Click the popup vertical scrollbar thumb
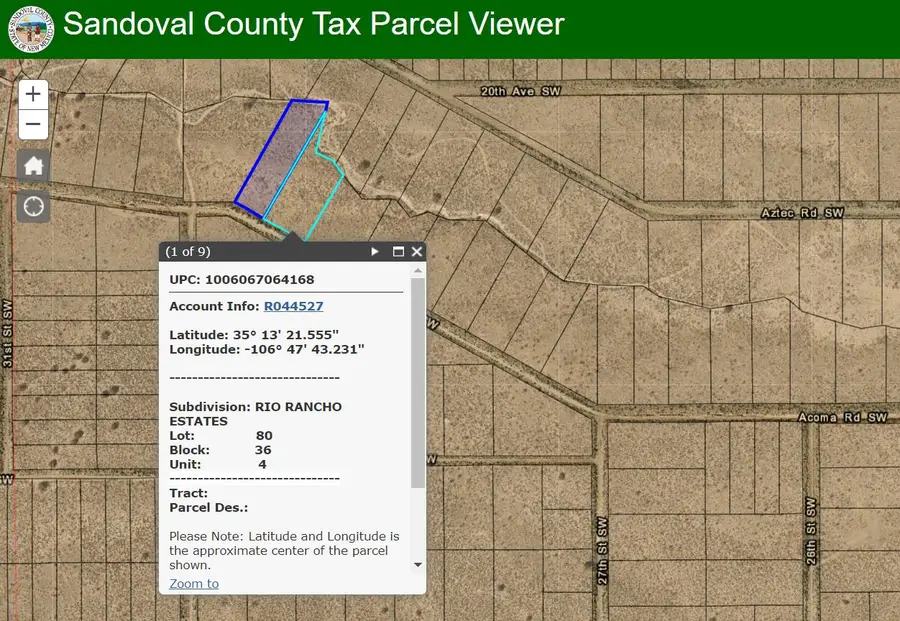900x621 pixels. coord(418,383)
